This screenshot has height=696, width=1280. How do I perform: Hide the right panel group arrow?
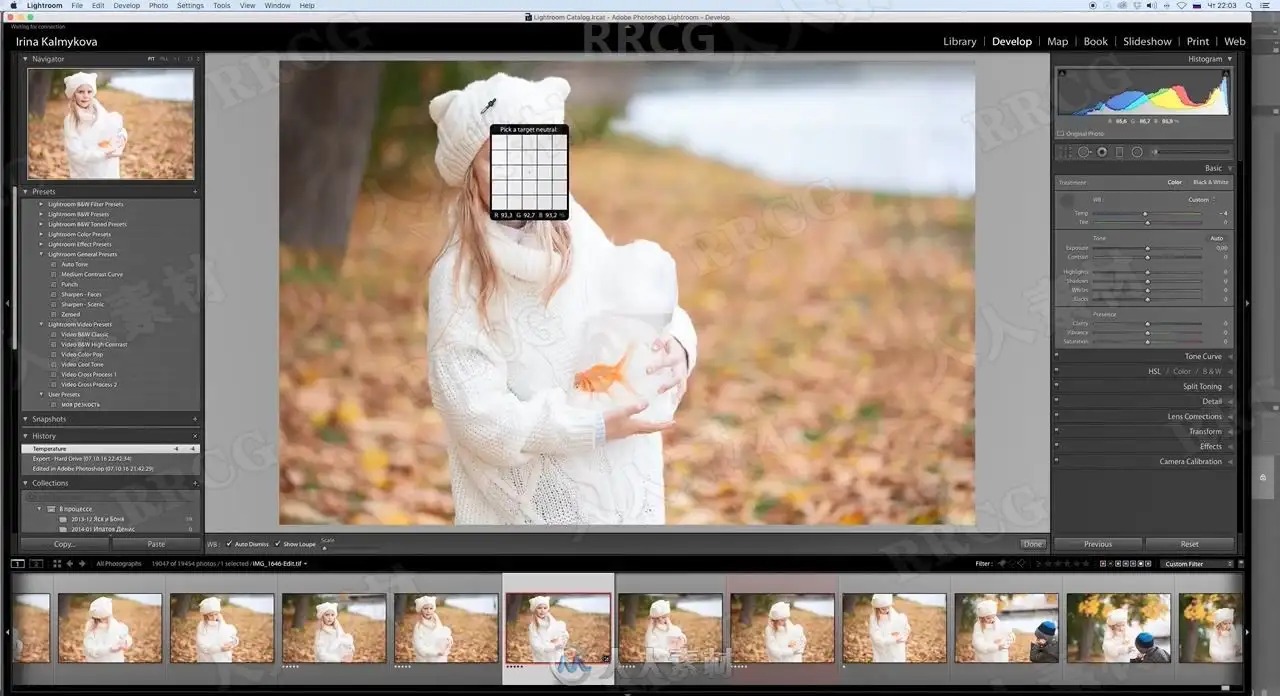pos(1247,303)
